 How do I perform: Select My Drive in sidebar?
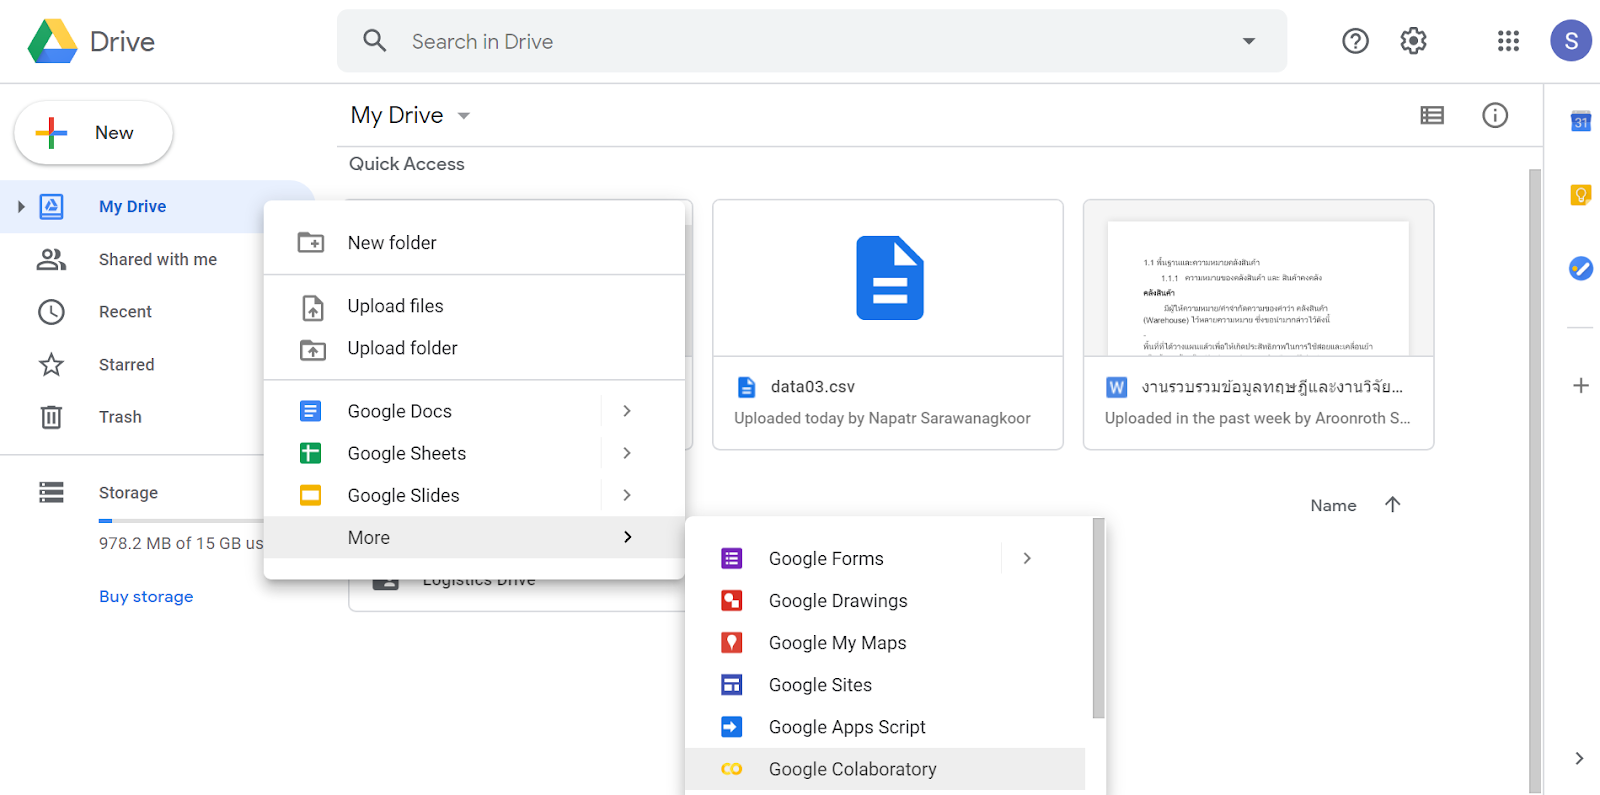tap(132, 207)
